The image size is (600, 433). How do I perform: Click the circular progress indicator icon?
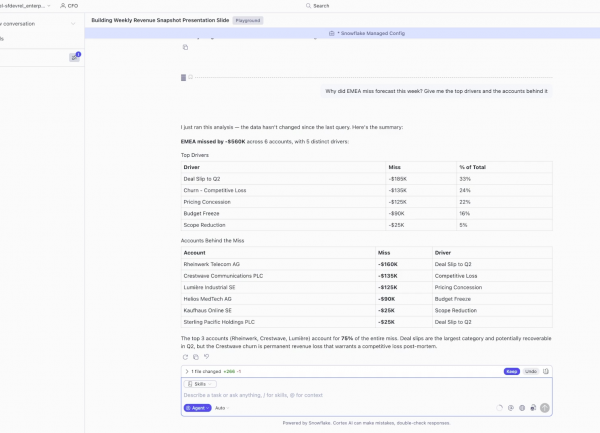click(499, 408)
